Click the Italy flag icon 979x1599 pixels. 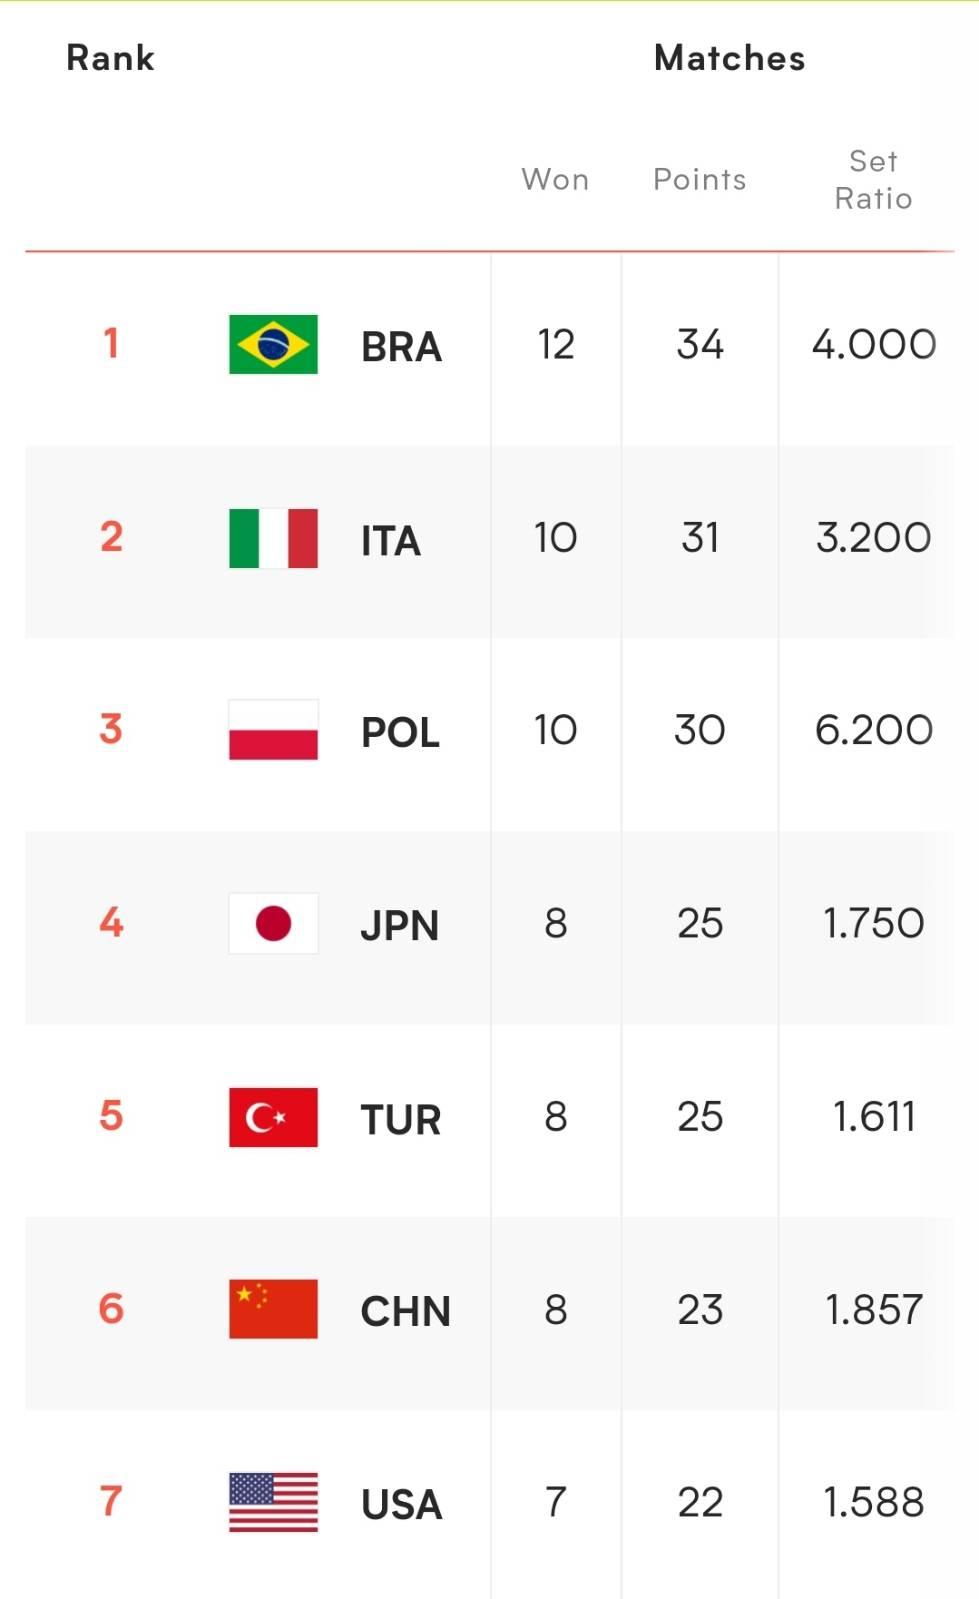coord(273,538)
